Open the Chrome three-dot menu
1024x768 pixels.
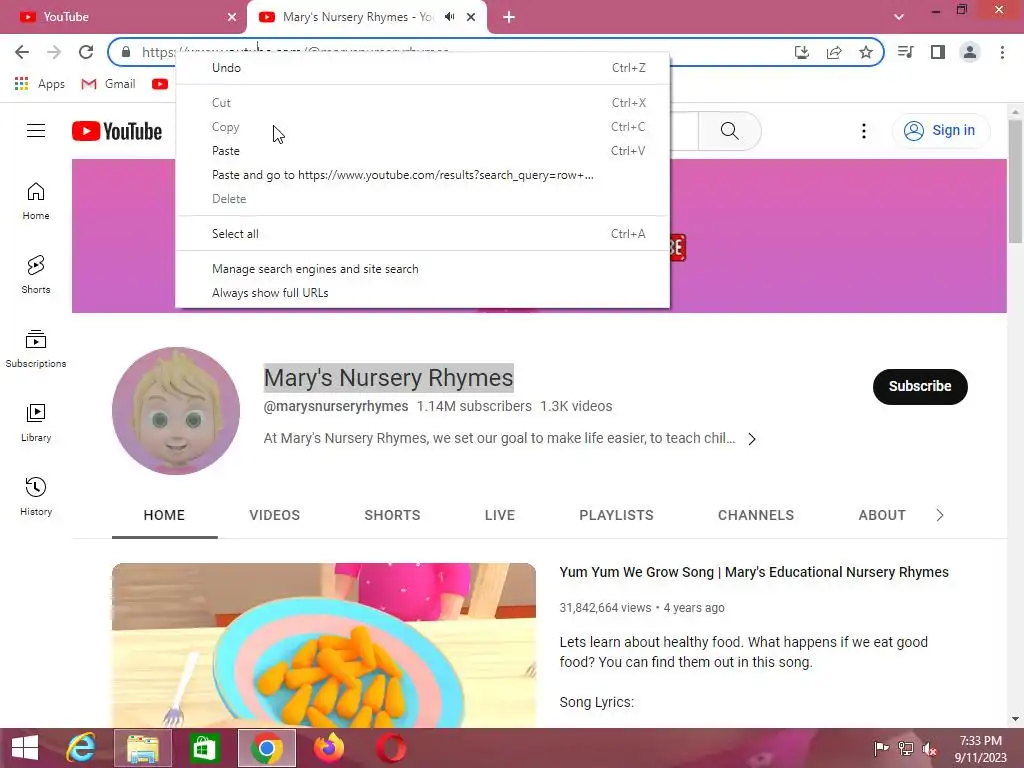[x=1002, y=52]
